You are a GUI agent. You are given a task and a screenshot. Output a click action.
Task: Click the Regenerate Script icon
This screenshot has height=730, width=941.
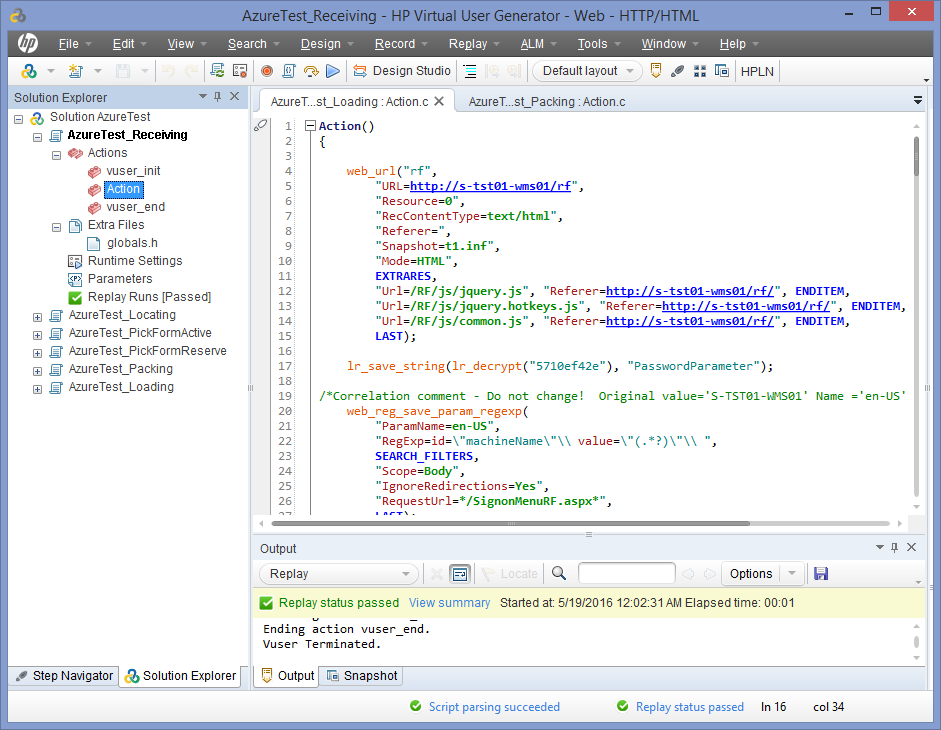(217, 71)
